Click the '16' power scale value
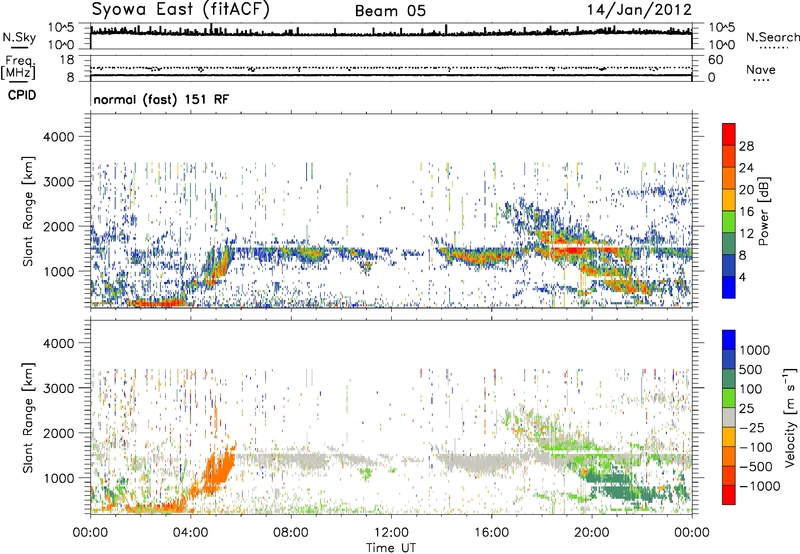Image resolution: width=800 pixels, height=554 pixels. [x=746, y=212]
